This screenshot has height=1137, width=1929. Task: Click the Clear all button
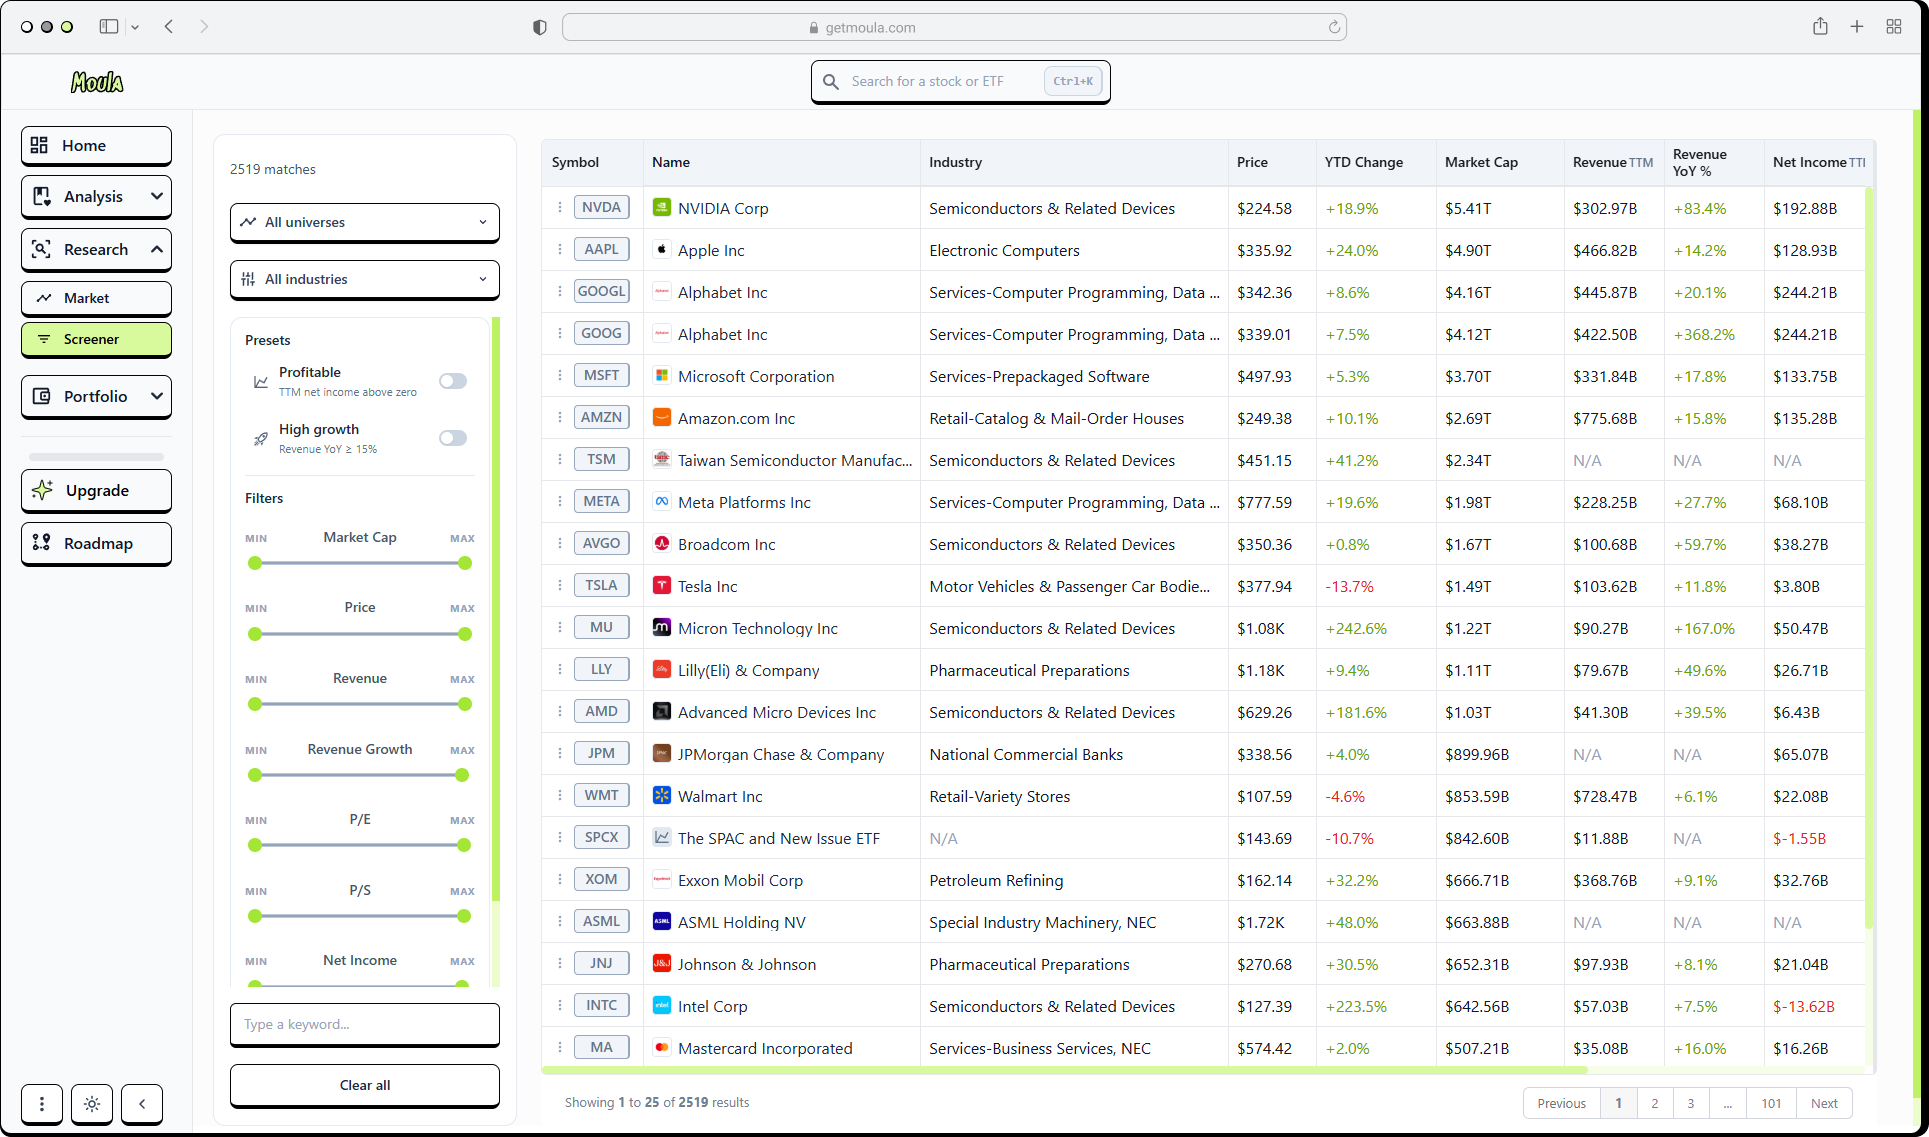365,1085
